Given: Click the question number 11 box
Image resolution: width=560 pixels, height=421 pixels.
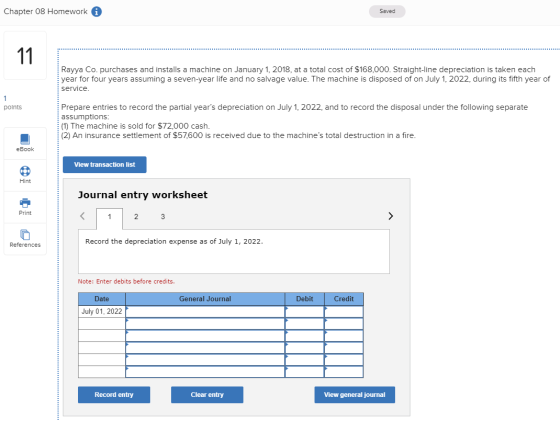Looking at the screenshot, I should point(25,56).
